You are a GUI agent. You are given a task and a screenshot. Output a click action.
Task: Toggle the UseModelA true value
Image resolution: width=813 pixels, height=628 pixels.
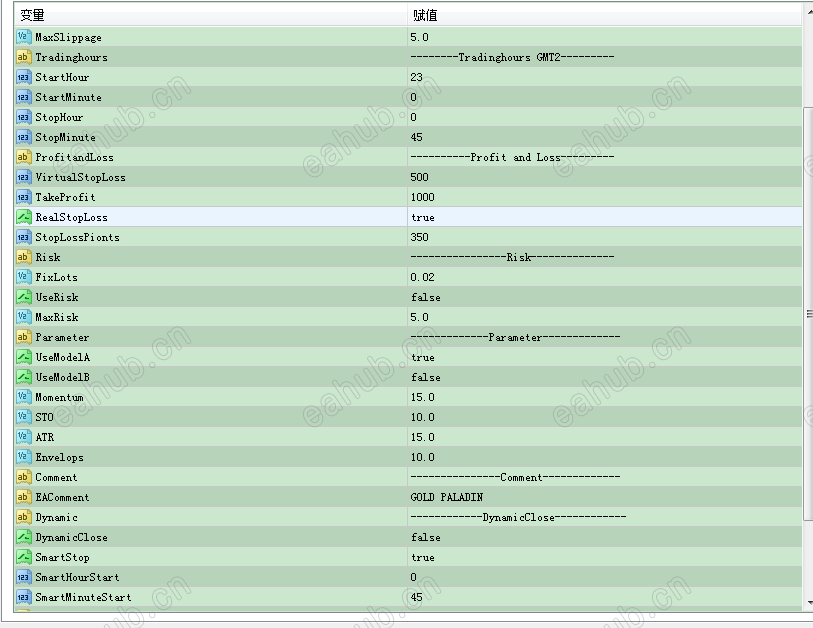422,357
